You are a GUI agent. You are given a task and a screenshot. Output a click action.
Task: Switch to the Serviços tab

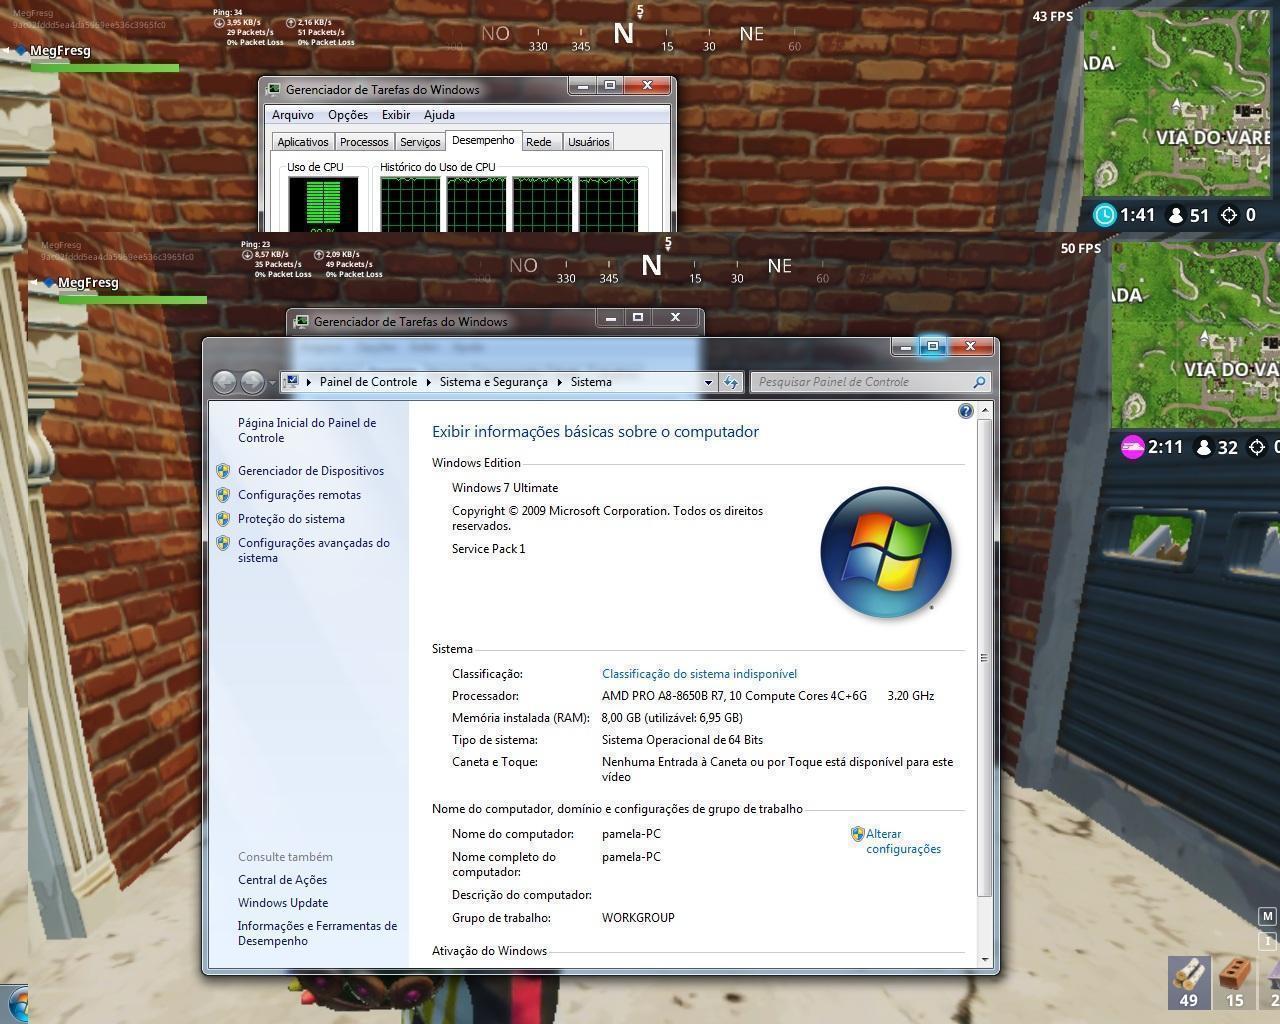pyautogui.click(x=420, y=142)
